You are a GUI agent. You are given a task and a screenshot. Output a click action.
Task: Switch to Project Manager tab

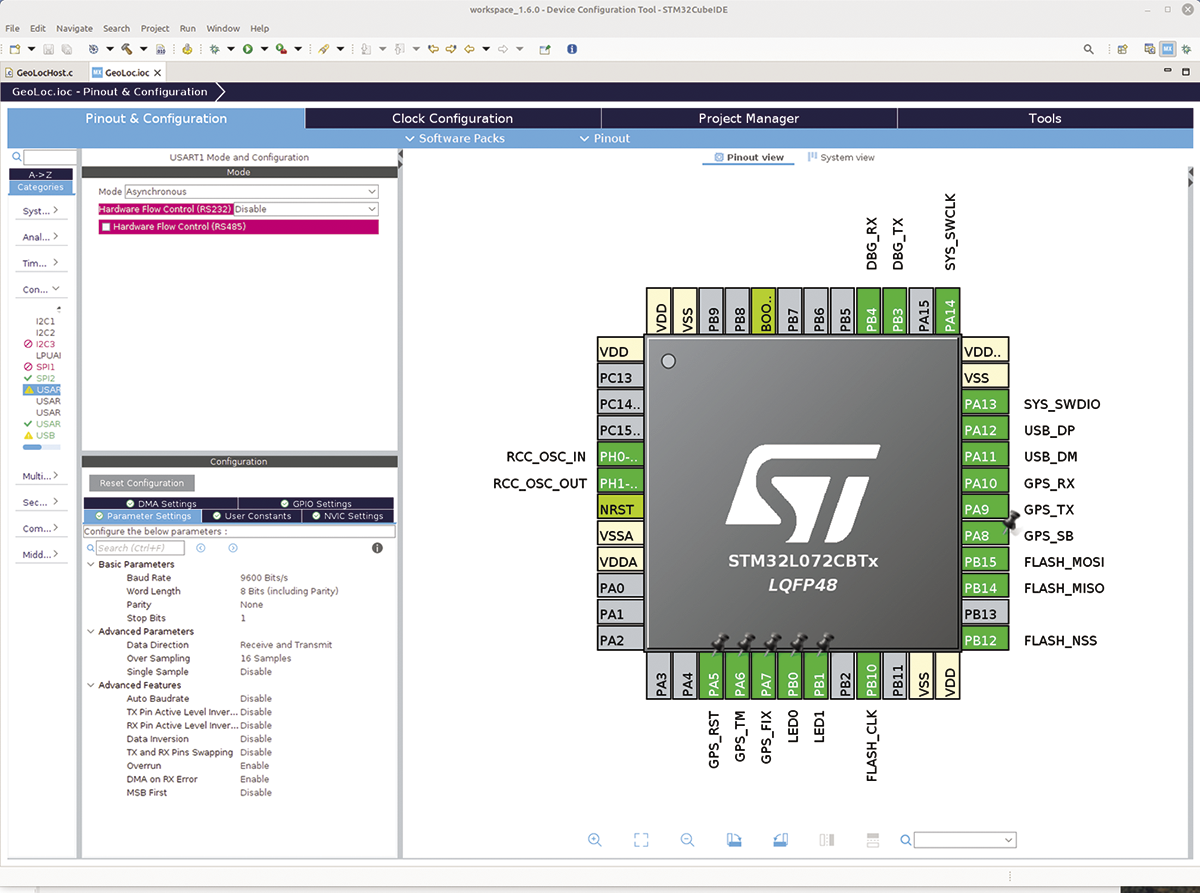click(x=748, y=118)
